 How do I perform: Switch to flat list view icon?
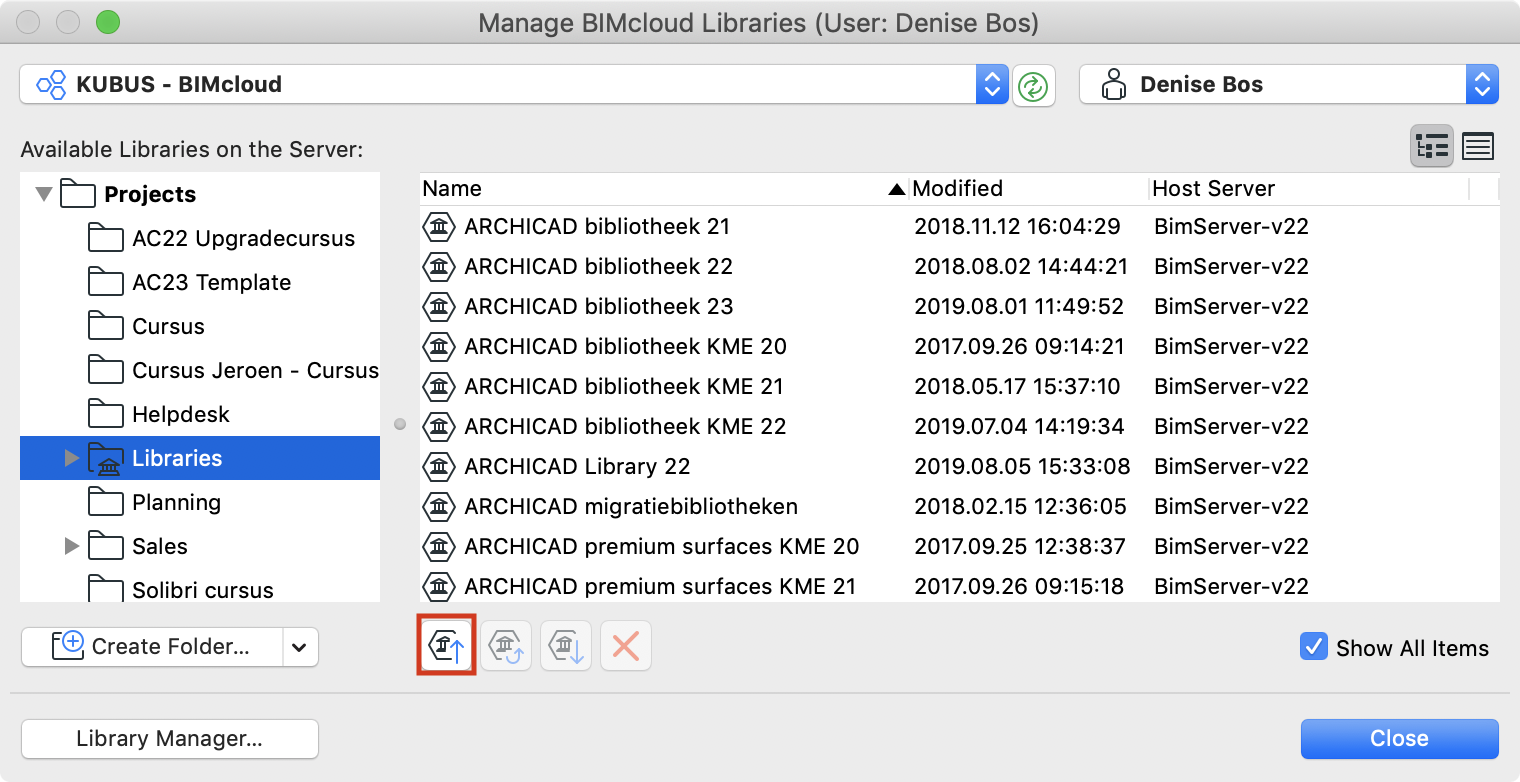[x=1477, y=147]
